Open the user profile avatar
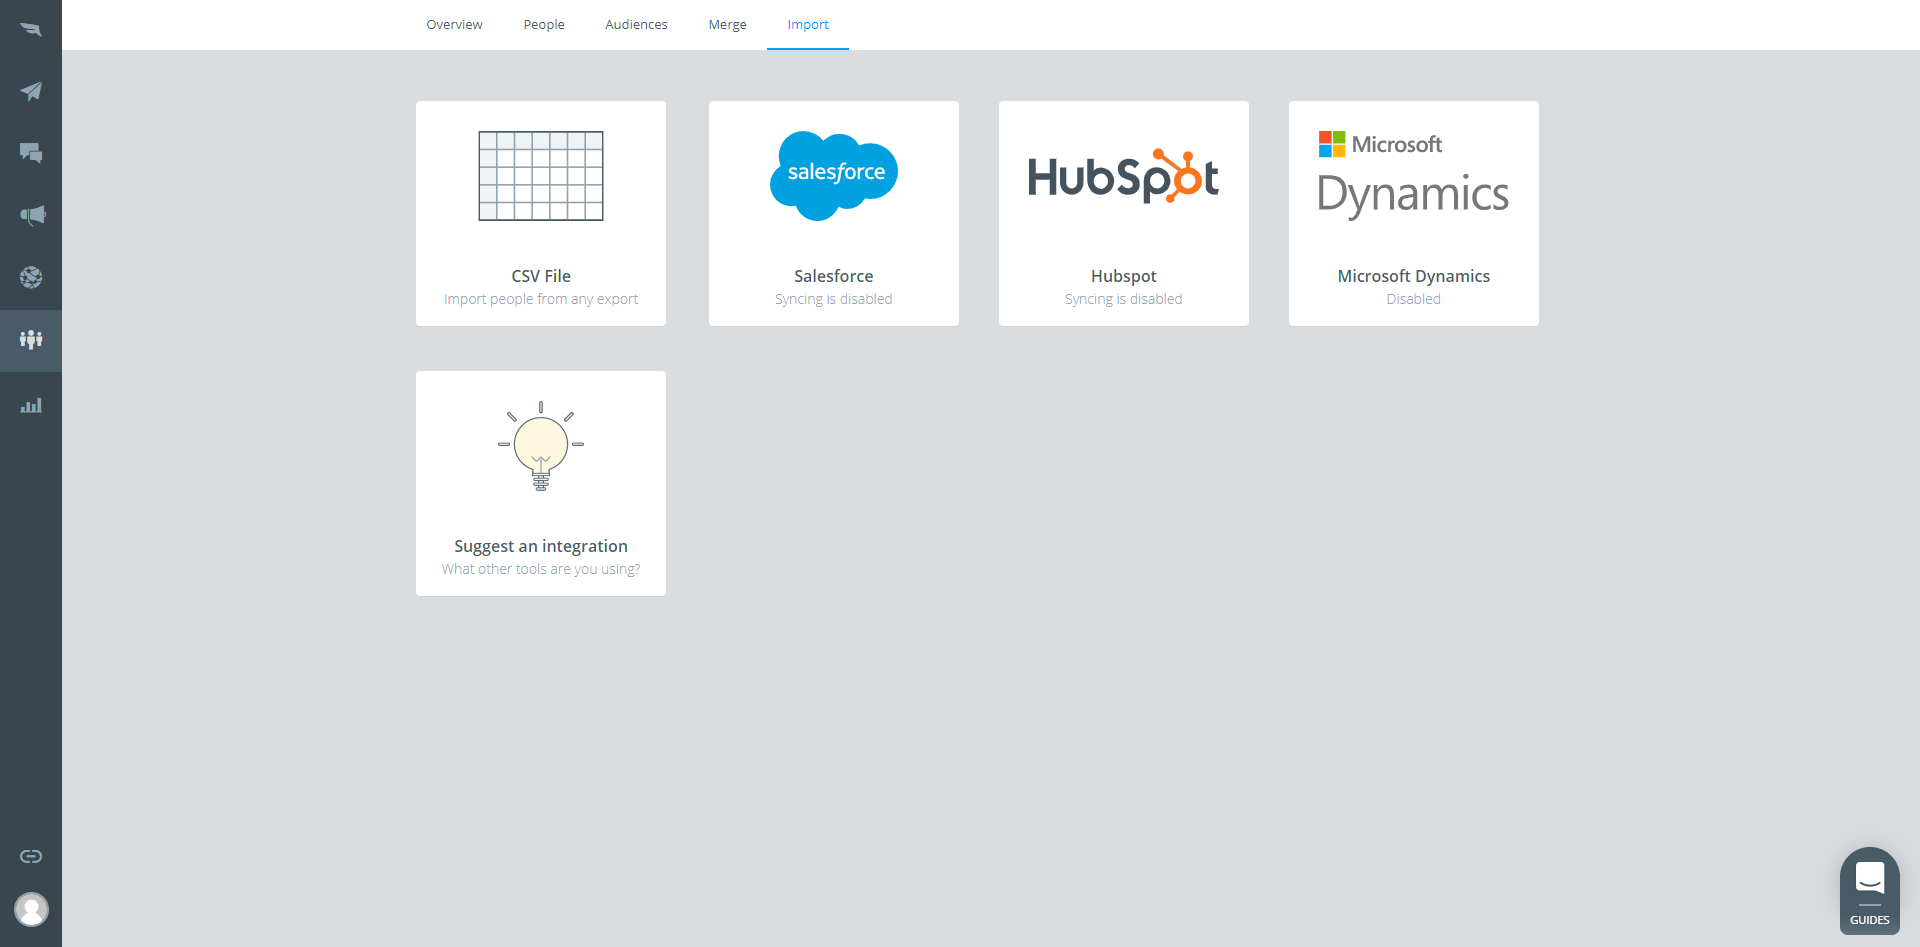Screen dimensions: 1920x947 coord(31,910)
